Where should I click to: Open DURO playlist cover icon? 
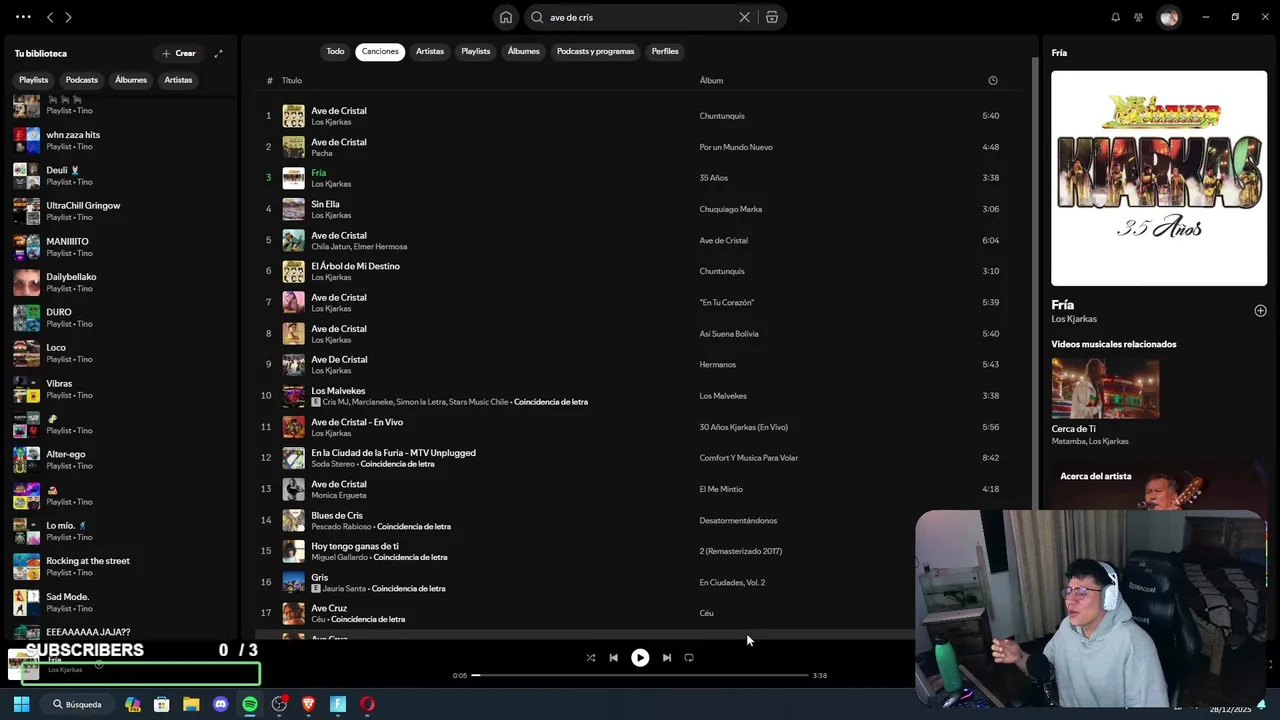coord(27,318)
